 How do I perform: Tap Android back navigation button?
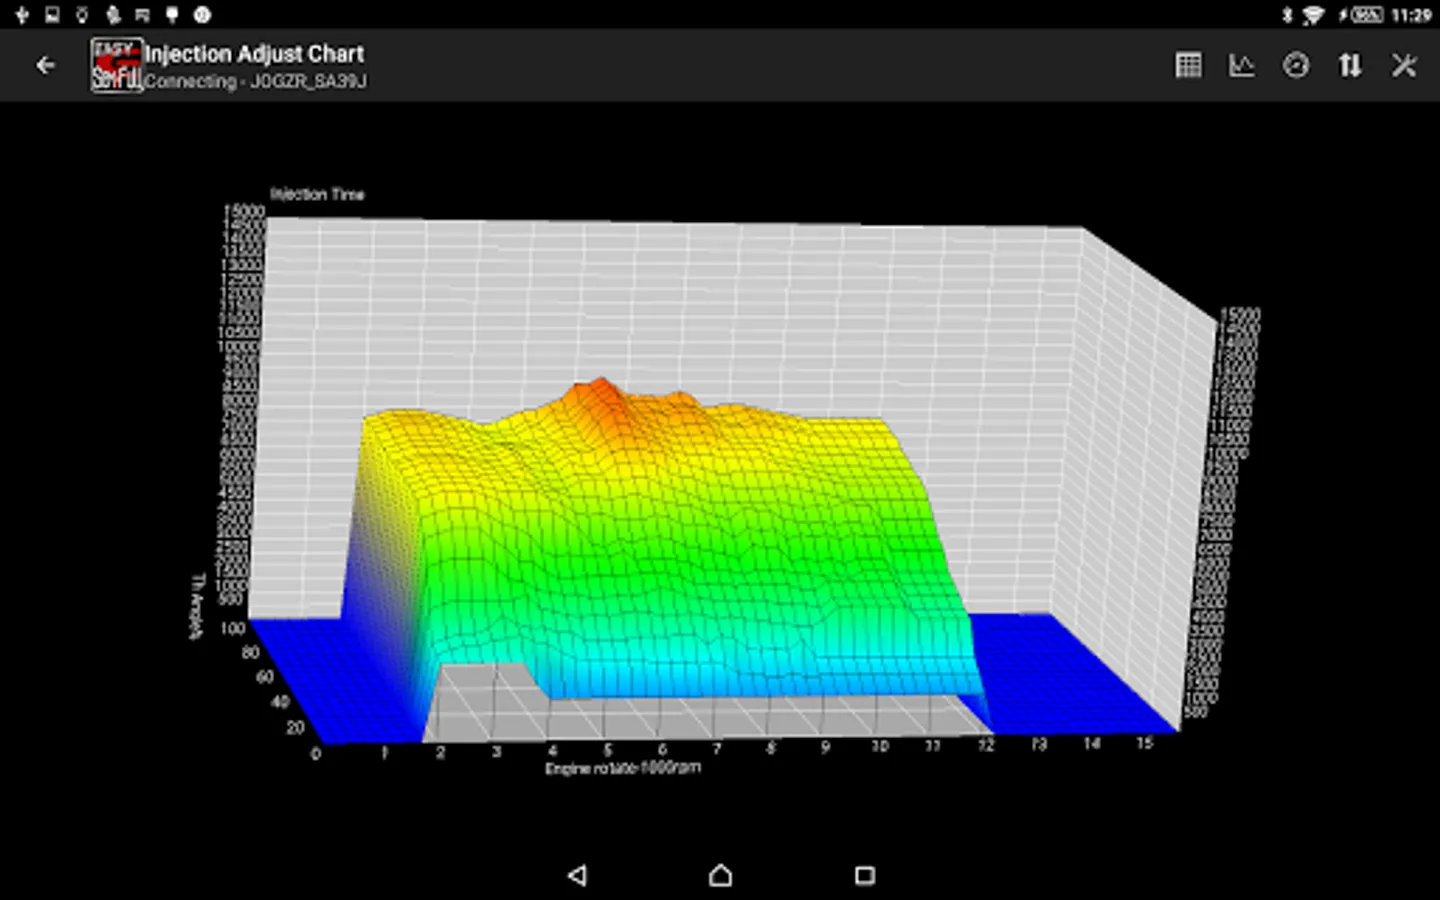pos(577,875)
